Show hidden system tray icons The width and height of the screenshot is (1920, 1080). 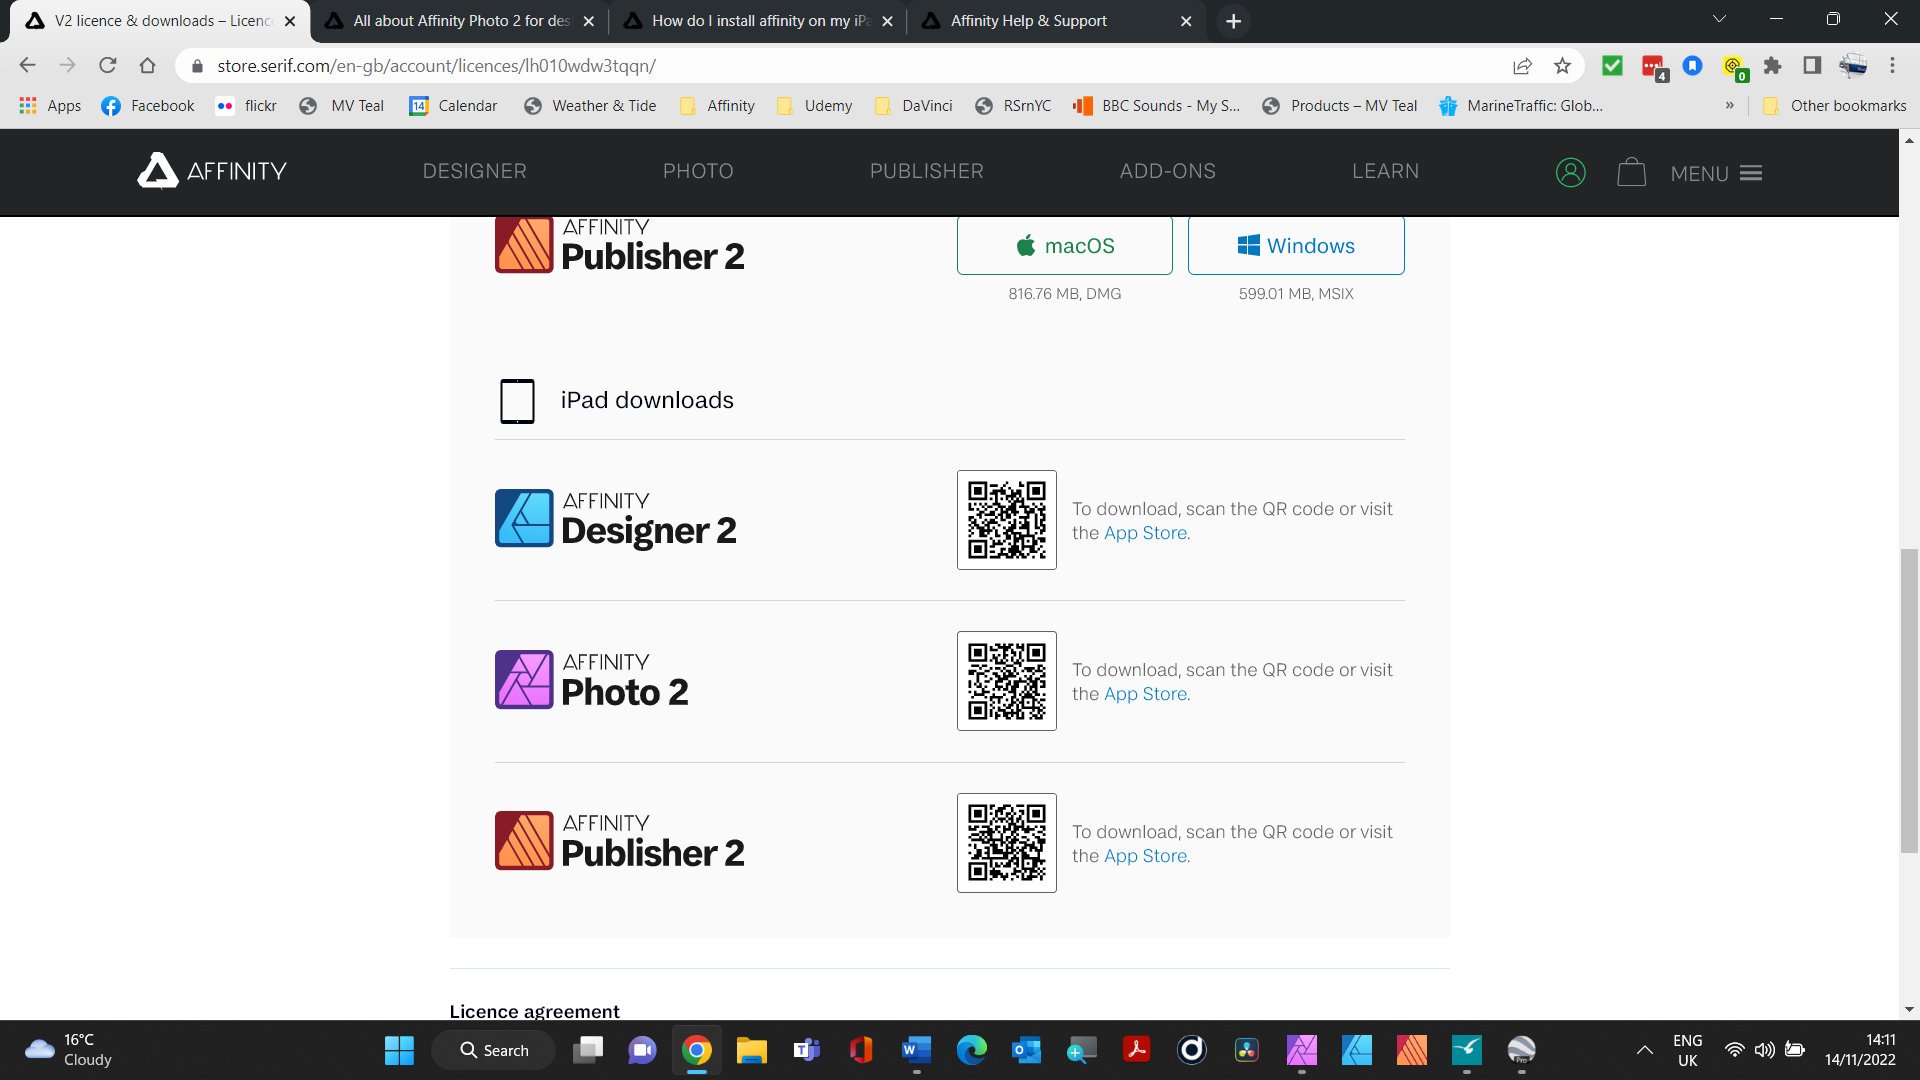pos(1644,1050)
